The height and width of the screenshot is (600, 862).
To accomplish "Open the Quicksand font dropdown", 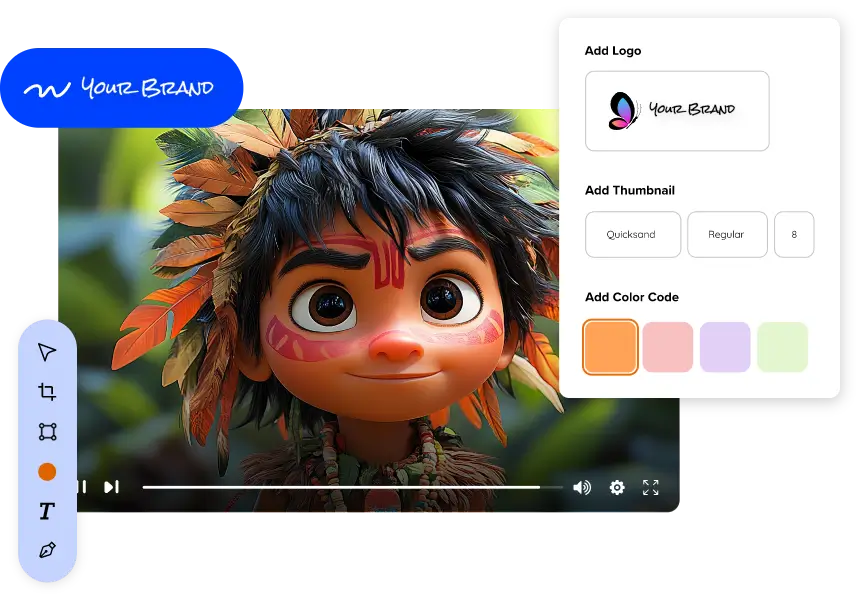I will click(x=632, y=234).
